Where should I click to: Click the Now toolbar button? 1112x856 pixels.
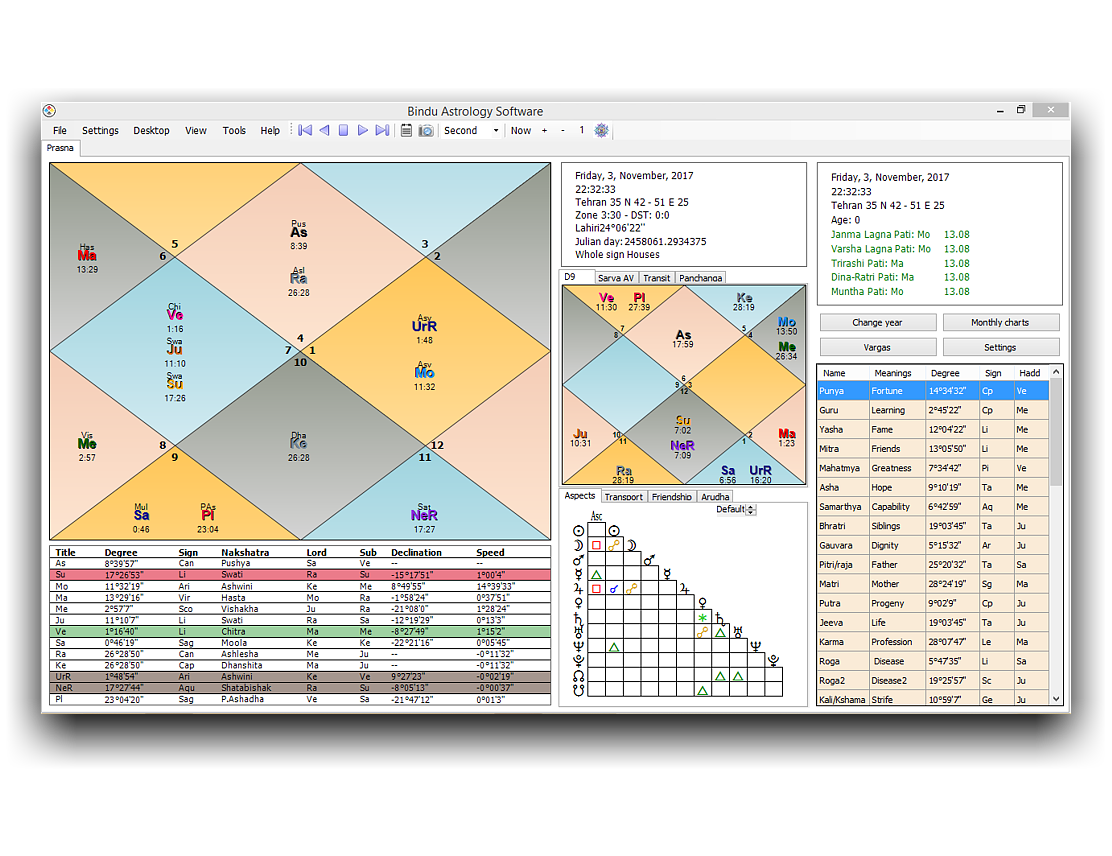(521, 130)
